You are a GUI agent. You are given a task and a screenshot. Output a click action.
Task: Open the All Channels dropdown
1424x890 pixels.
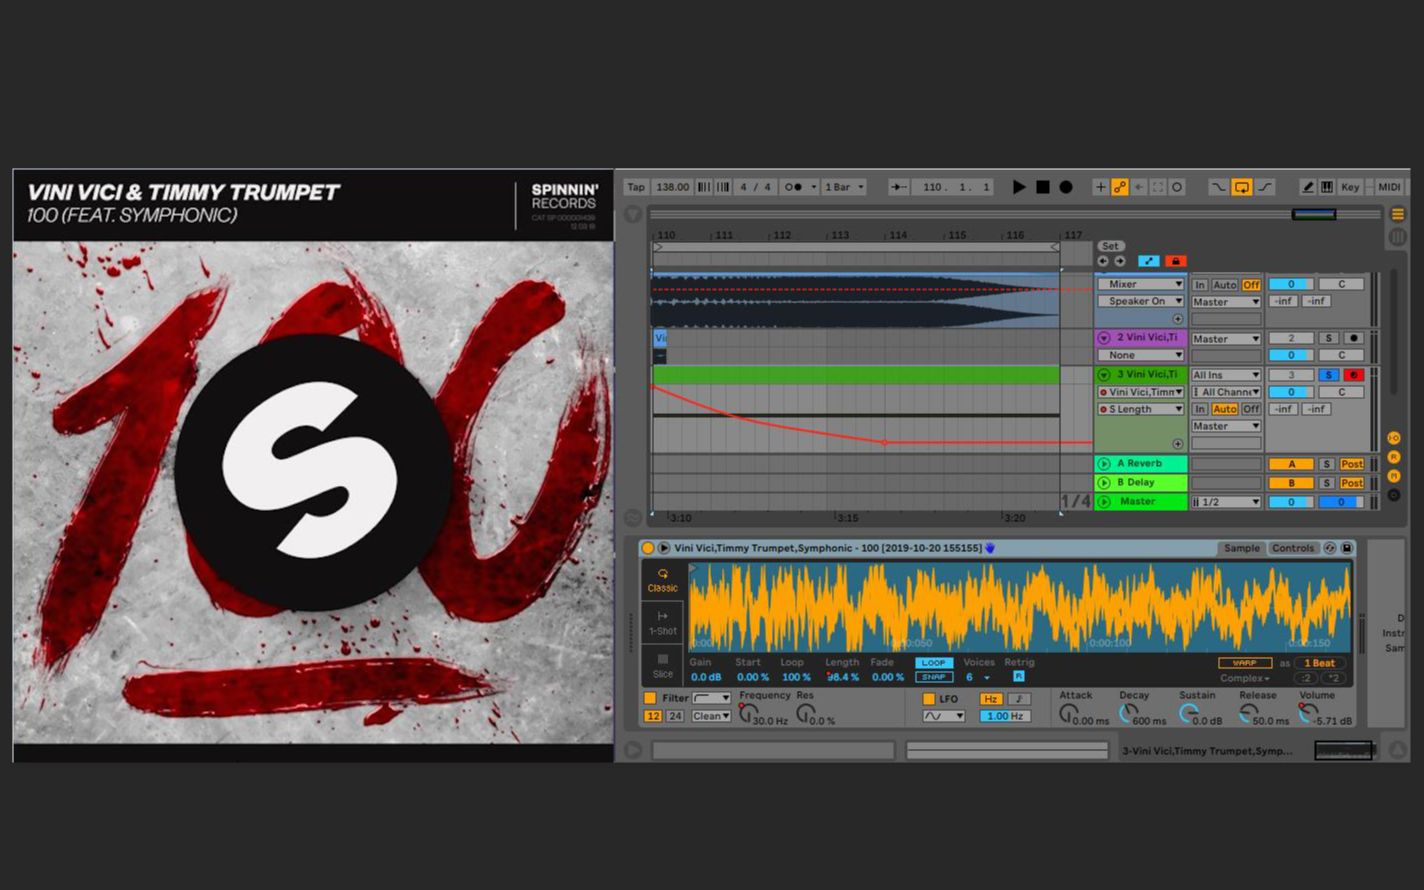pyautogui.click(x=1226, y=392)
